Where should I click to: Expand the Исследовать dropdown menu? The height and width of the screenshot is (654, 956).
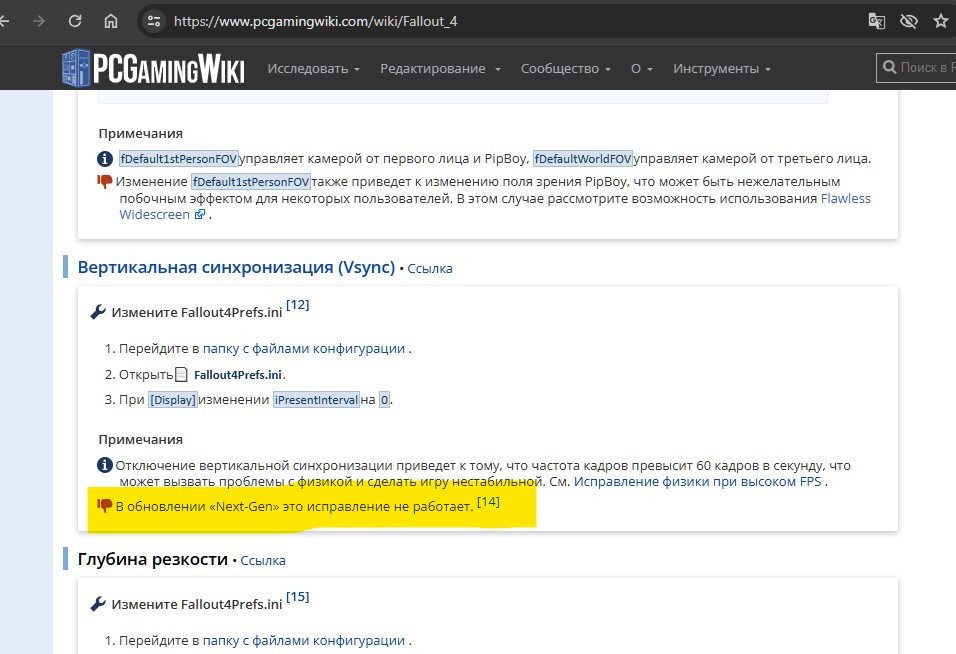pyautogui.click(x=313, y=68)
